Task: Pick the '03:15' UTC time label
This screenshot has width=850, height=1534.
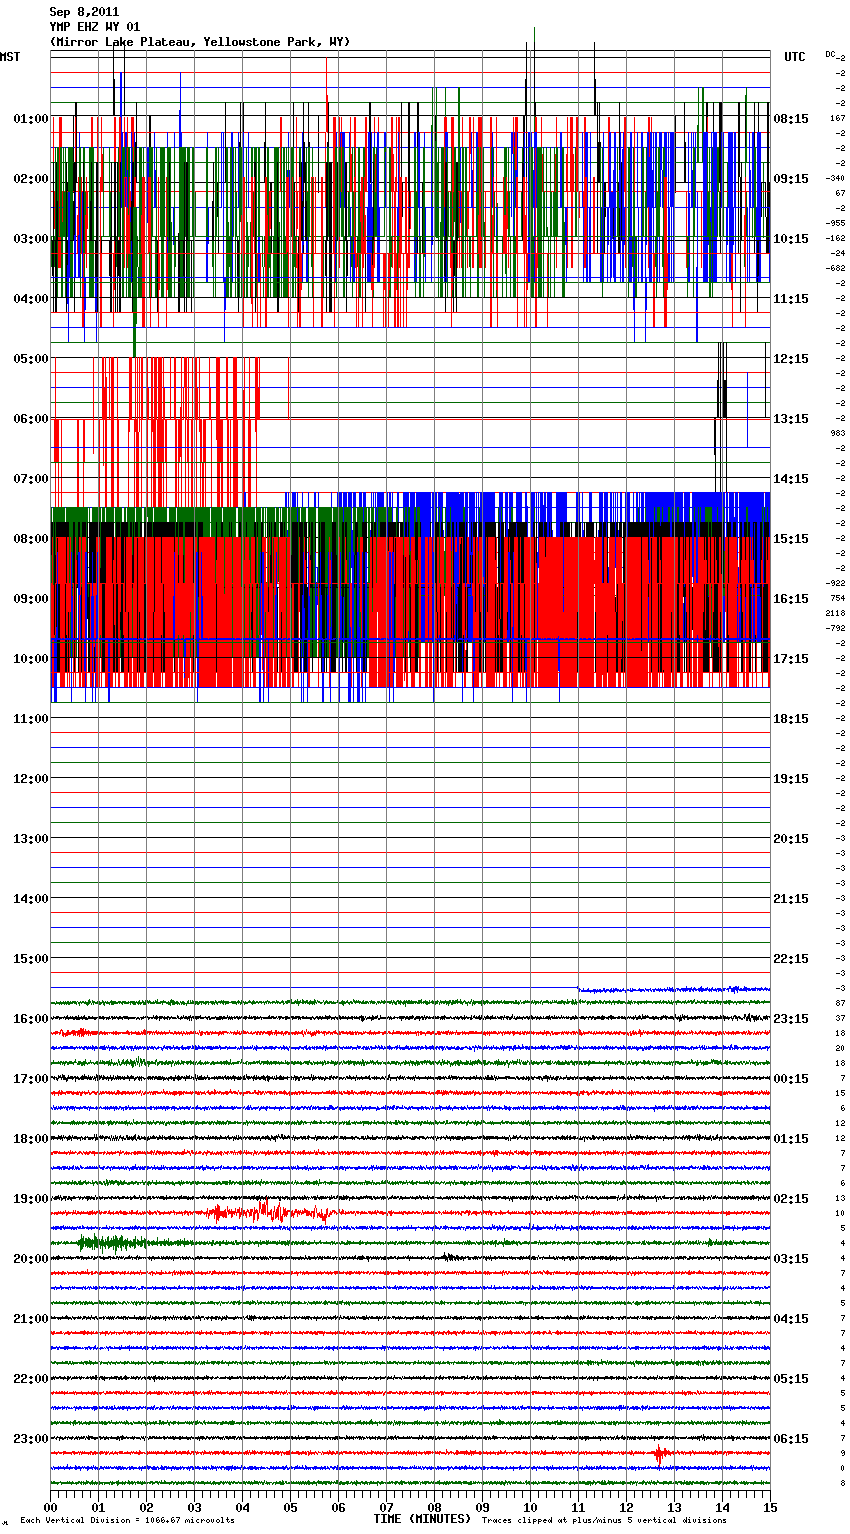Action: point(791,1258)
